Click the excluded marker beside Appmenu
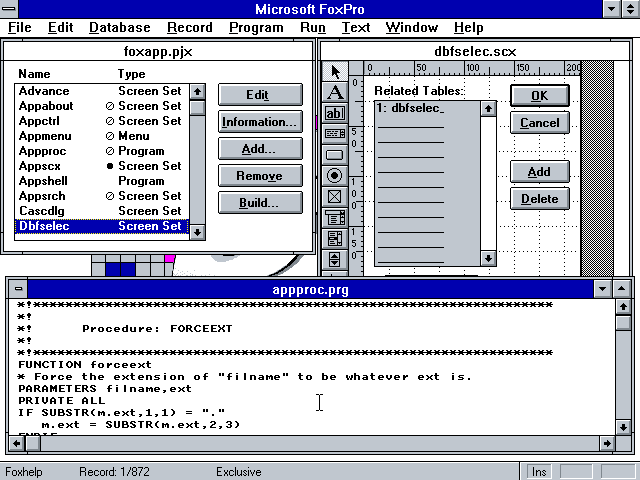 pyautogui.click(x=109, y=136)
